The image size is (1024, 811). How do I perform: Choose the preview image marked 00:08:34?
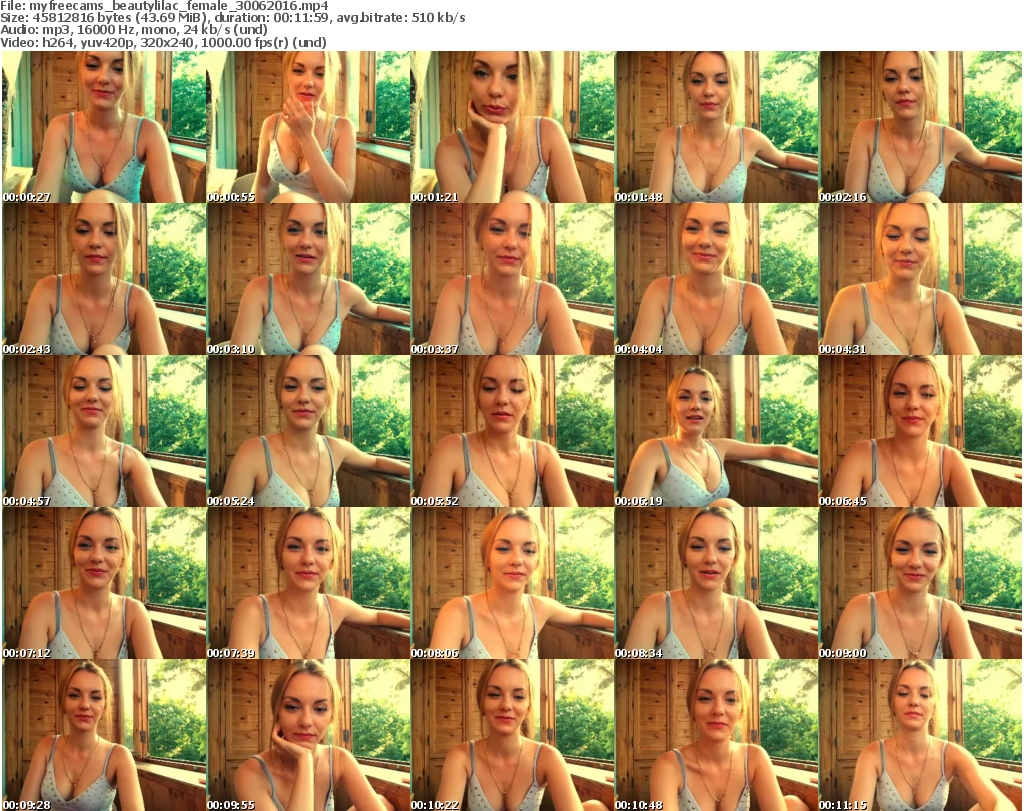(716, 583)
